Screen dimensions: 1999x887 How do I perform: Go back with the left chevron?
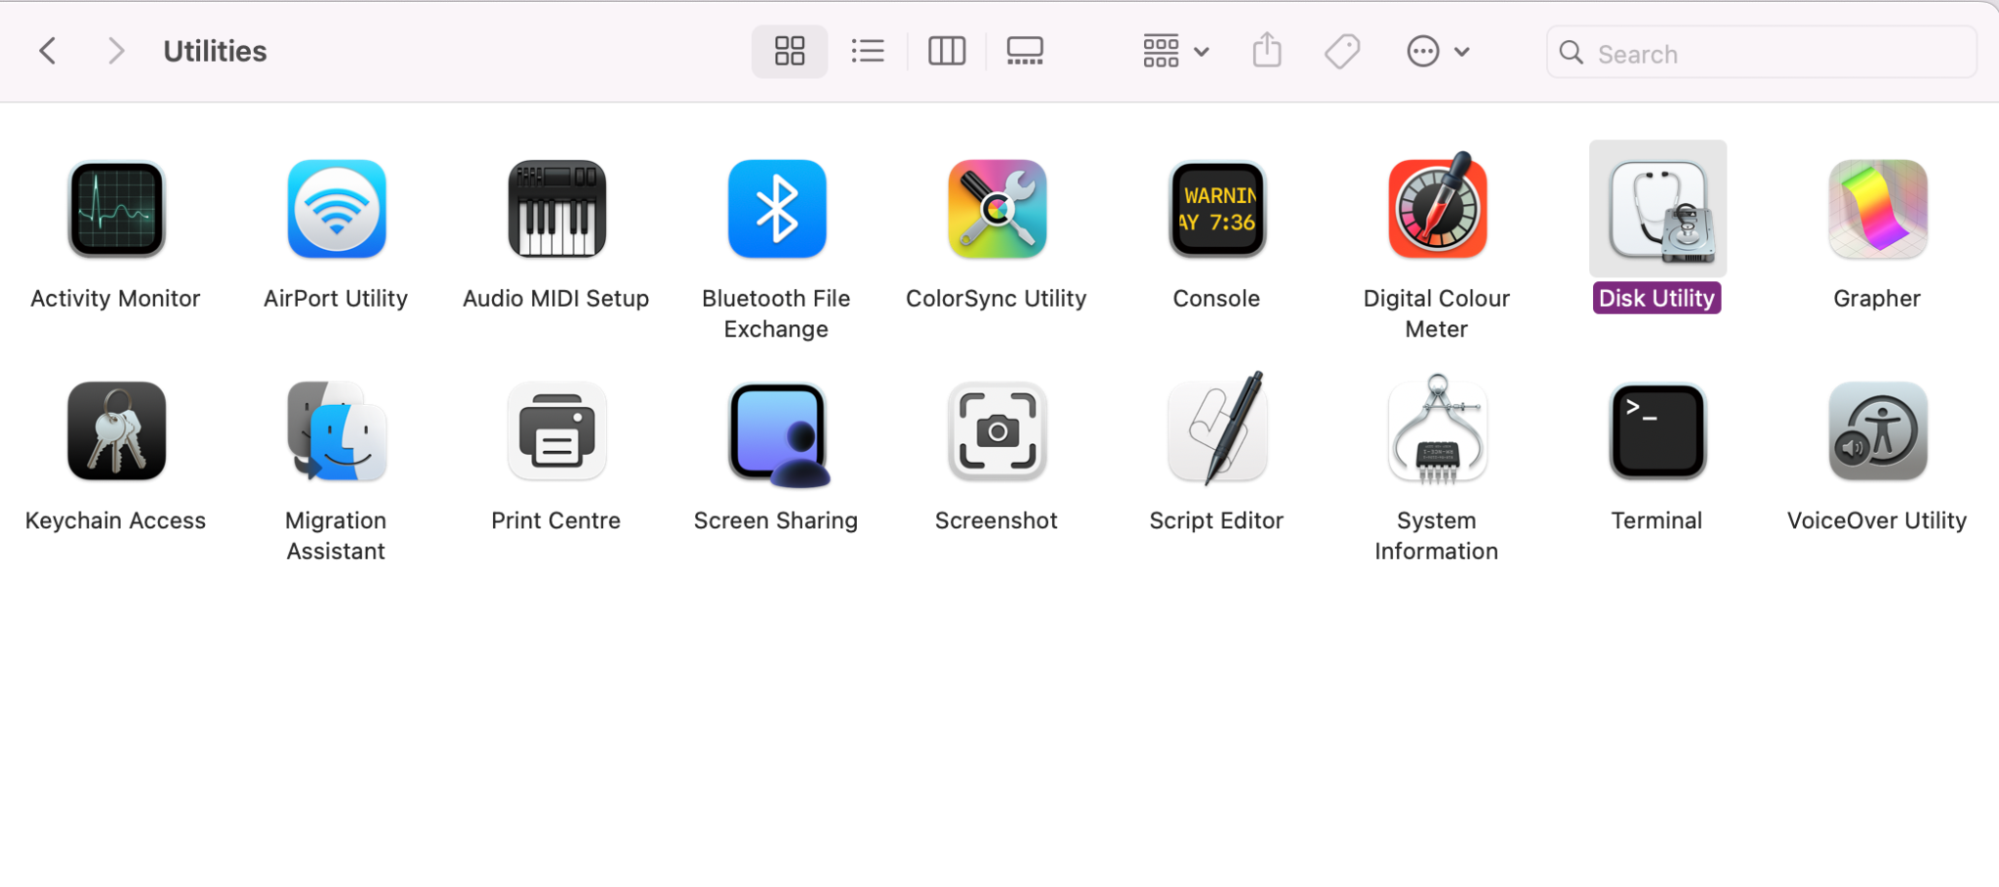[47, 51]
